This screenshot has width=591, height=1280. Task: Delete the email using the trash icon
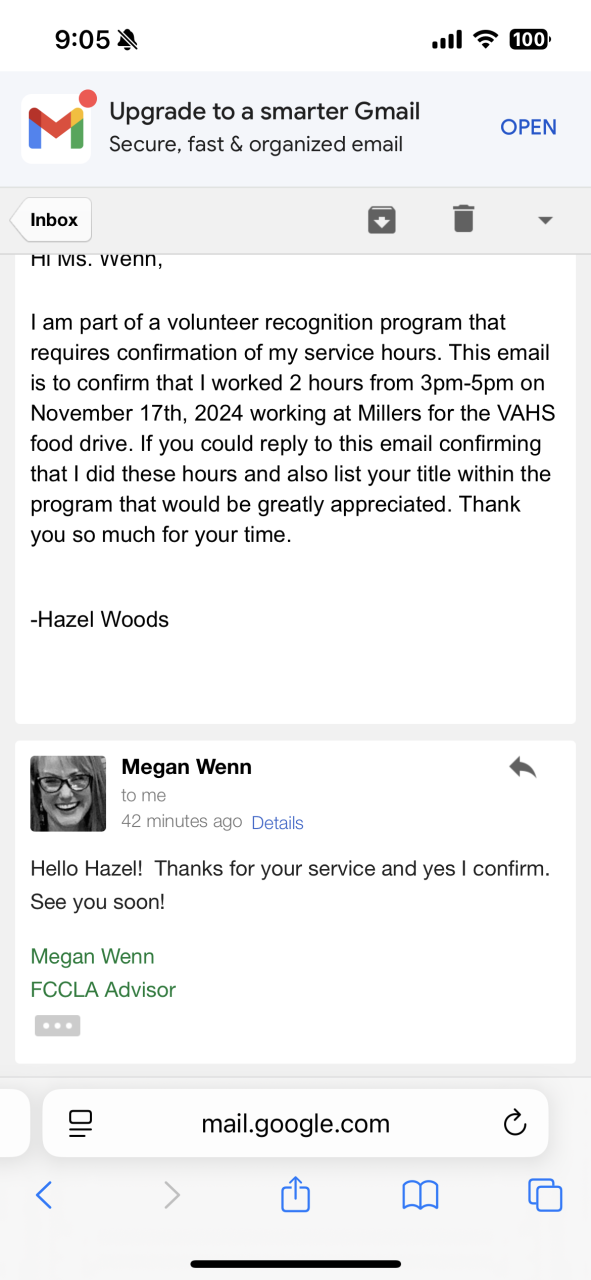pyautogui.click(x=463, y=218)
